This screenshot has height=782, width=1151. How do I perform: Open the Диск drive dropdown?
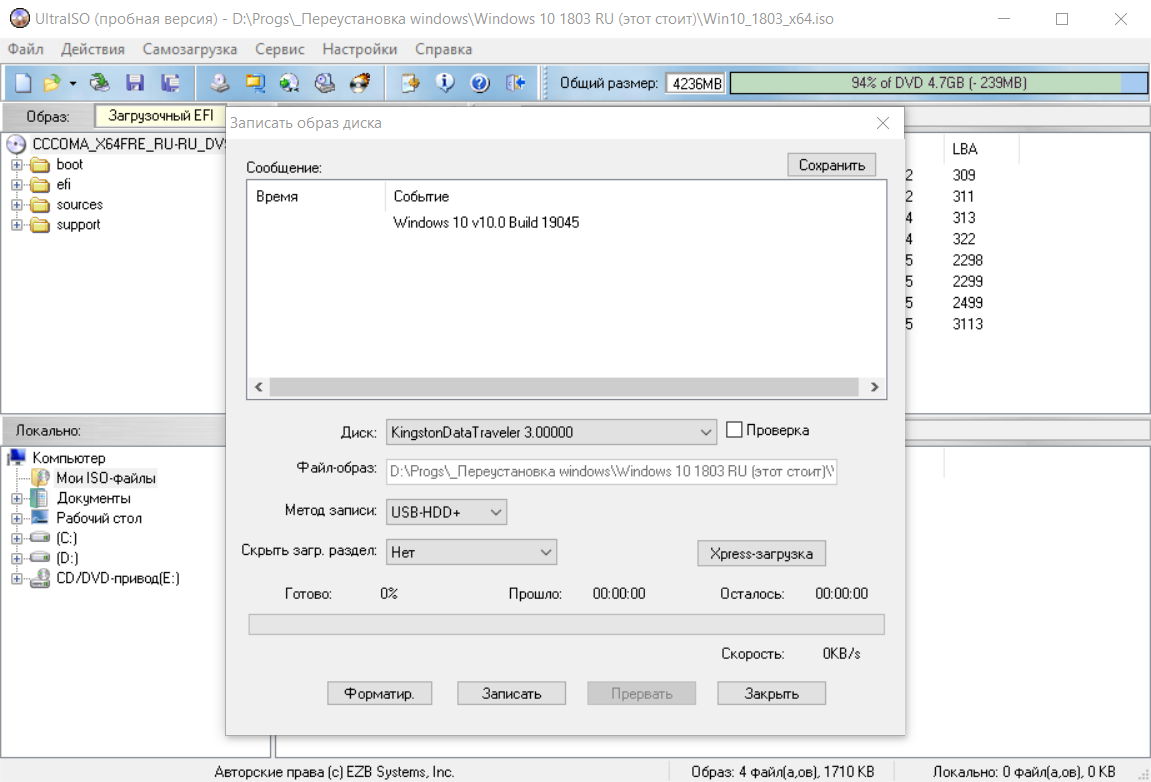(551, 432)
